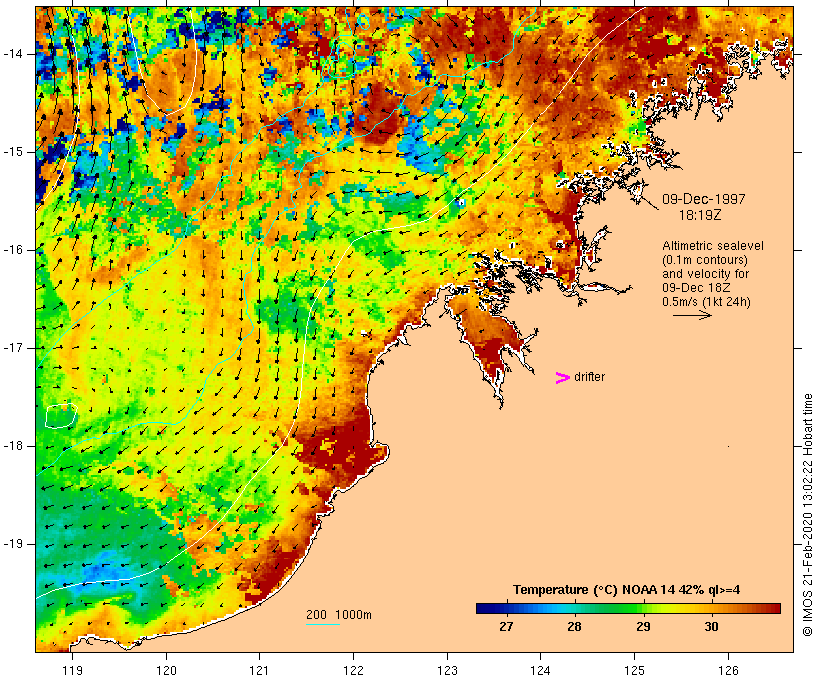The width and height of the screenshot is (820, 680).
Task: Click the latitude axis label '-17'
Action: (x=13, y=348)
